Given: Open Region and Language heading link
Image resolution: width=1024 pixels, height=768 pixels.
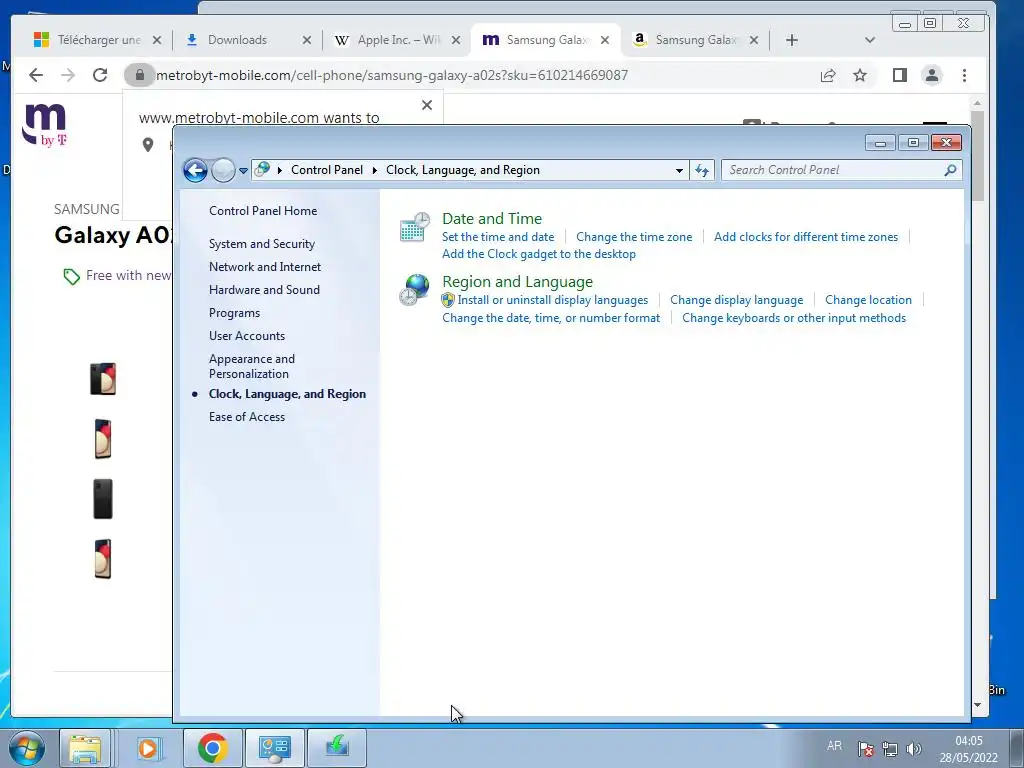Looking at the screenshot, I should (x=517, y=281).
